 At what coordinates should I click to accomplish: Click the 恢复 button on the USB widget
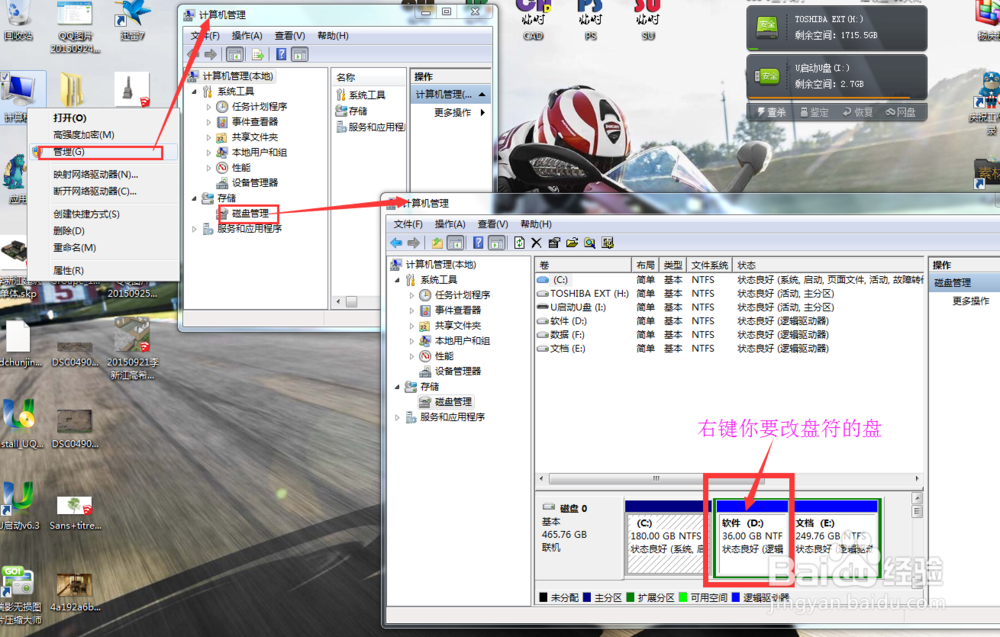[x=858, y=112]
